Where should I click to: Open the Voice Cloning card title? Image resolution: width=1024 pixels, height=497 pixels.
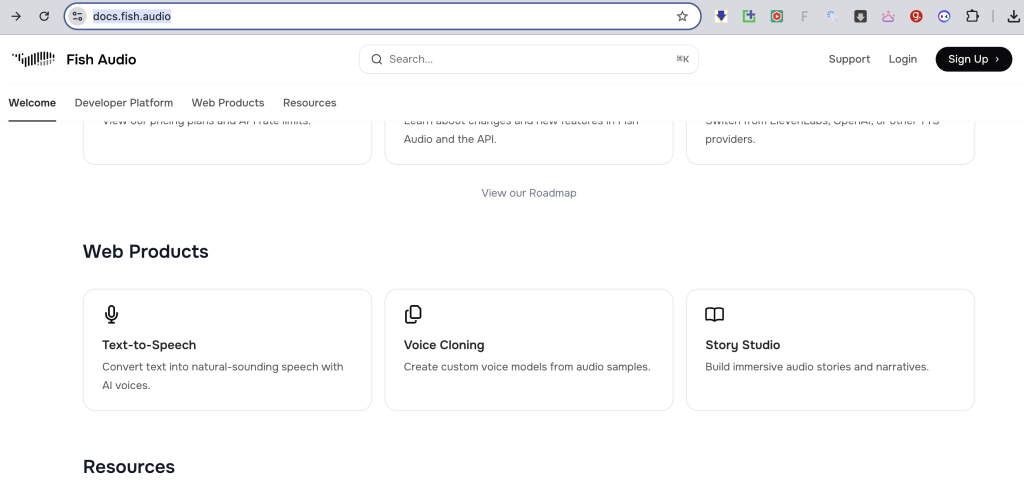coord(444,345)
